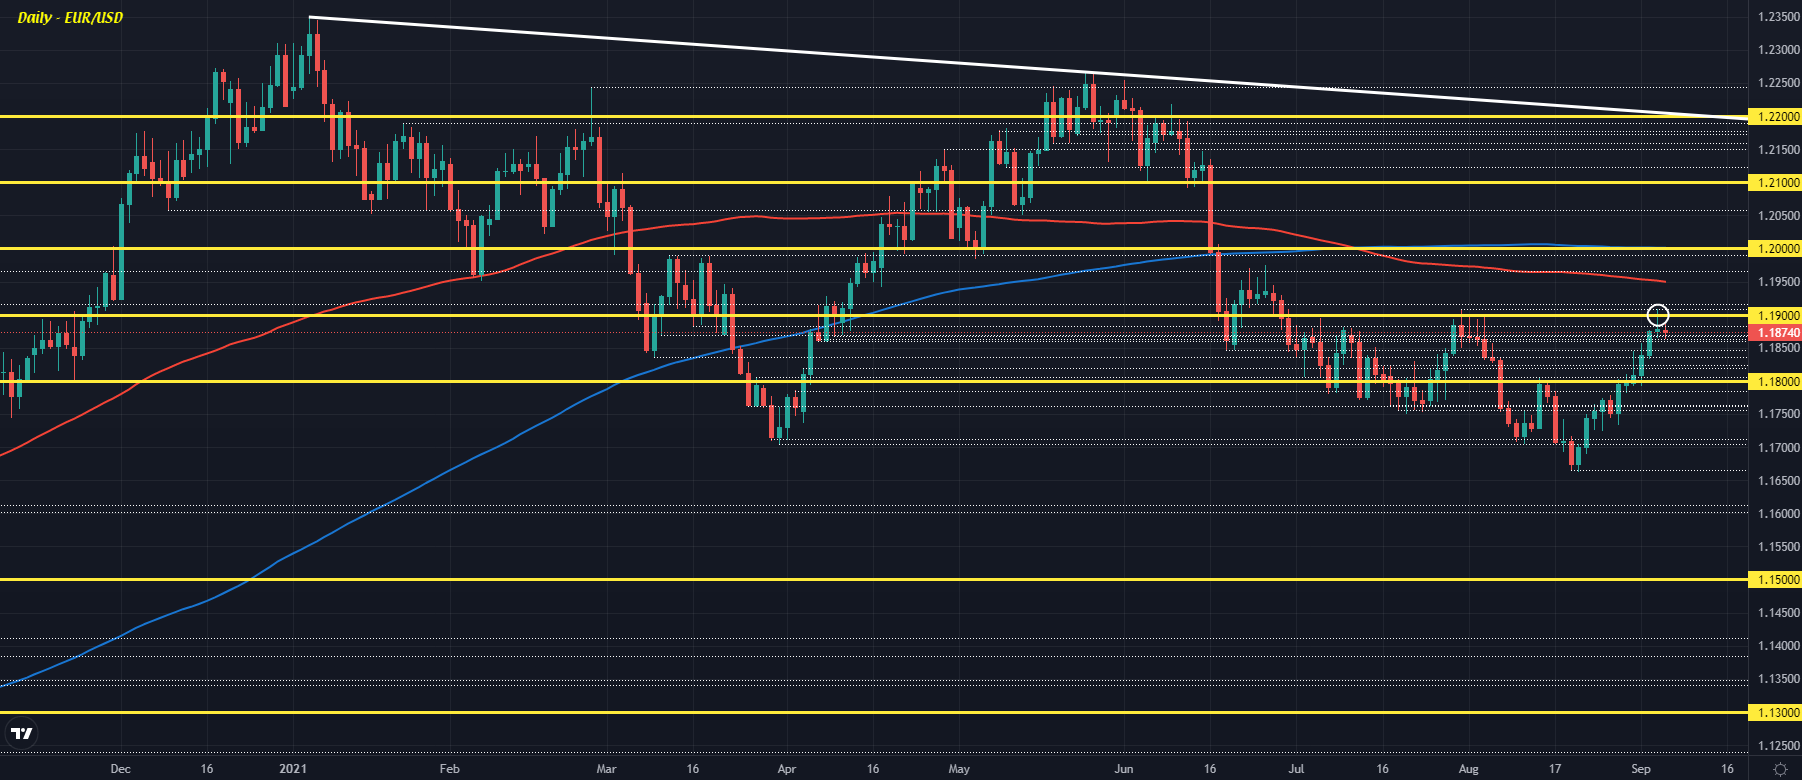The width and height of the screenshot is (1802, 780).
Task: Select the Feb marker on time axis
Action: click(x=449, y=769)
